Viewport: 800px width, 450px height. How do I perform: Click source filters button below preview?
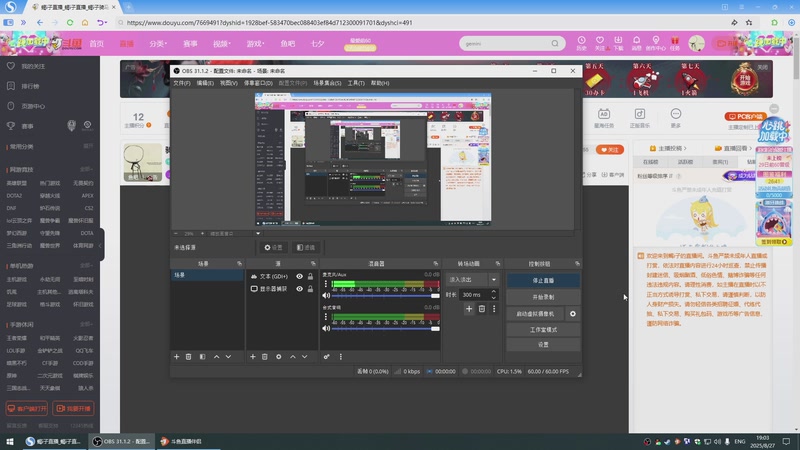pos(306,247)
